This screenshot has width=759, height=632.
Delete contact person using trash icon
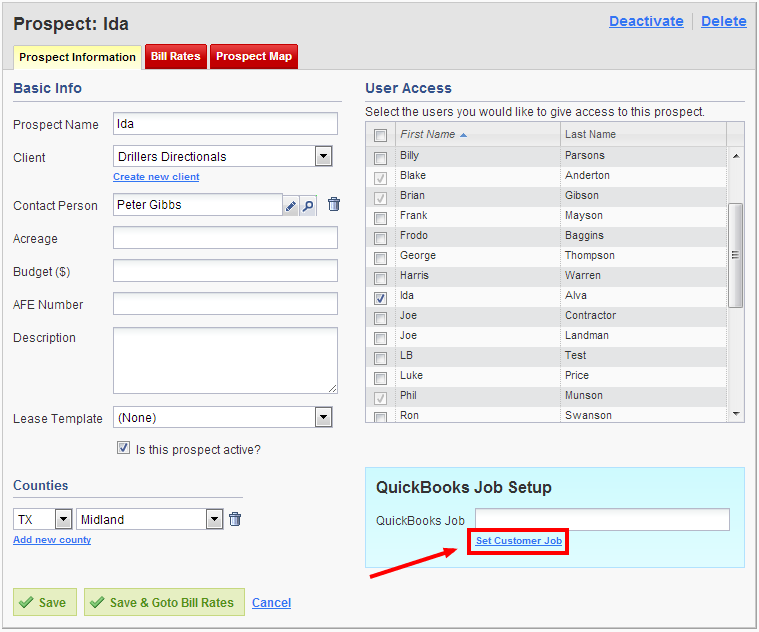click(x=334, y=205)
